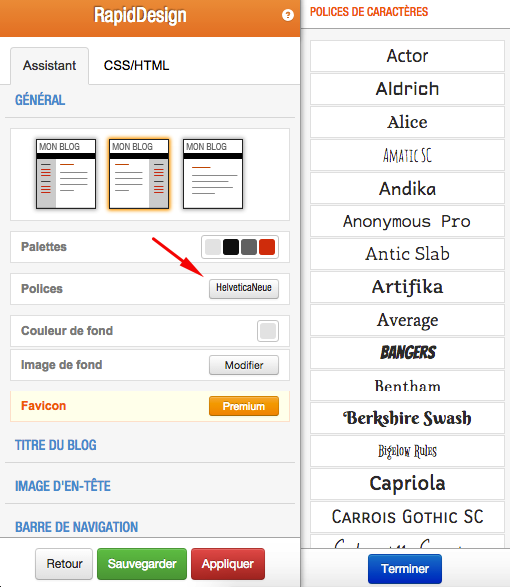This screenshot has width=510, height=587.
Task: Click the red Appliquer button
Action: pyautogui.click(x=228, y=564)
